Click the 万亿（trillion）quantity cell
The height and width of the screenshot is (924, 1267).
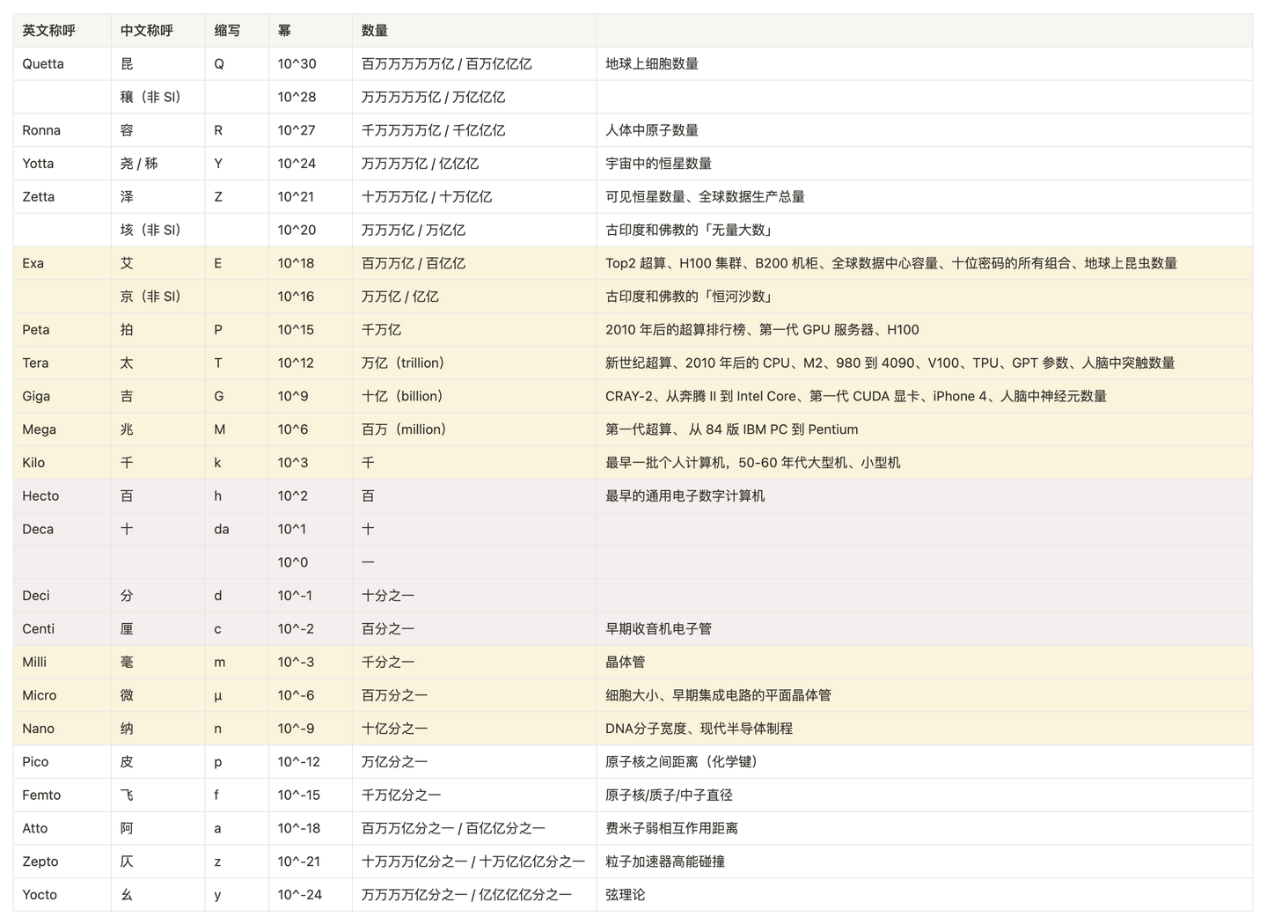474,363
